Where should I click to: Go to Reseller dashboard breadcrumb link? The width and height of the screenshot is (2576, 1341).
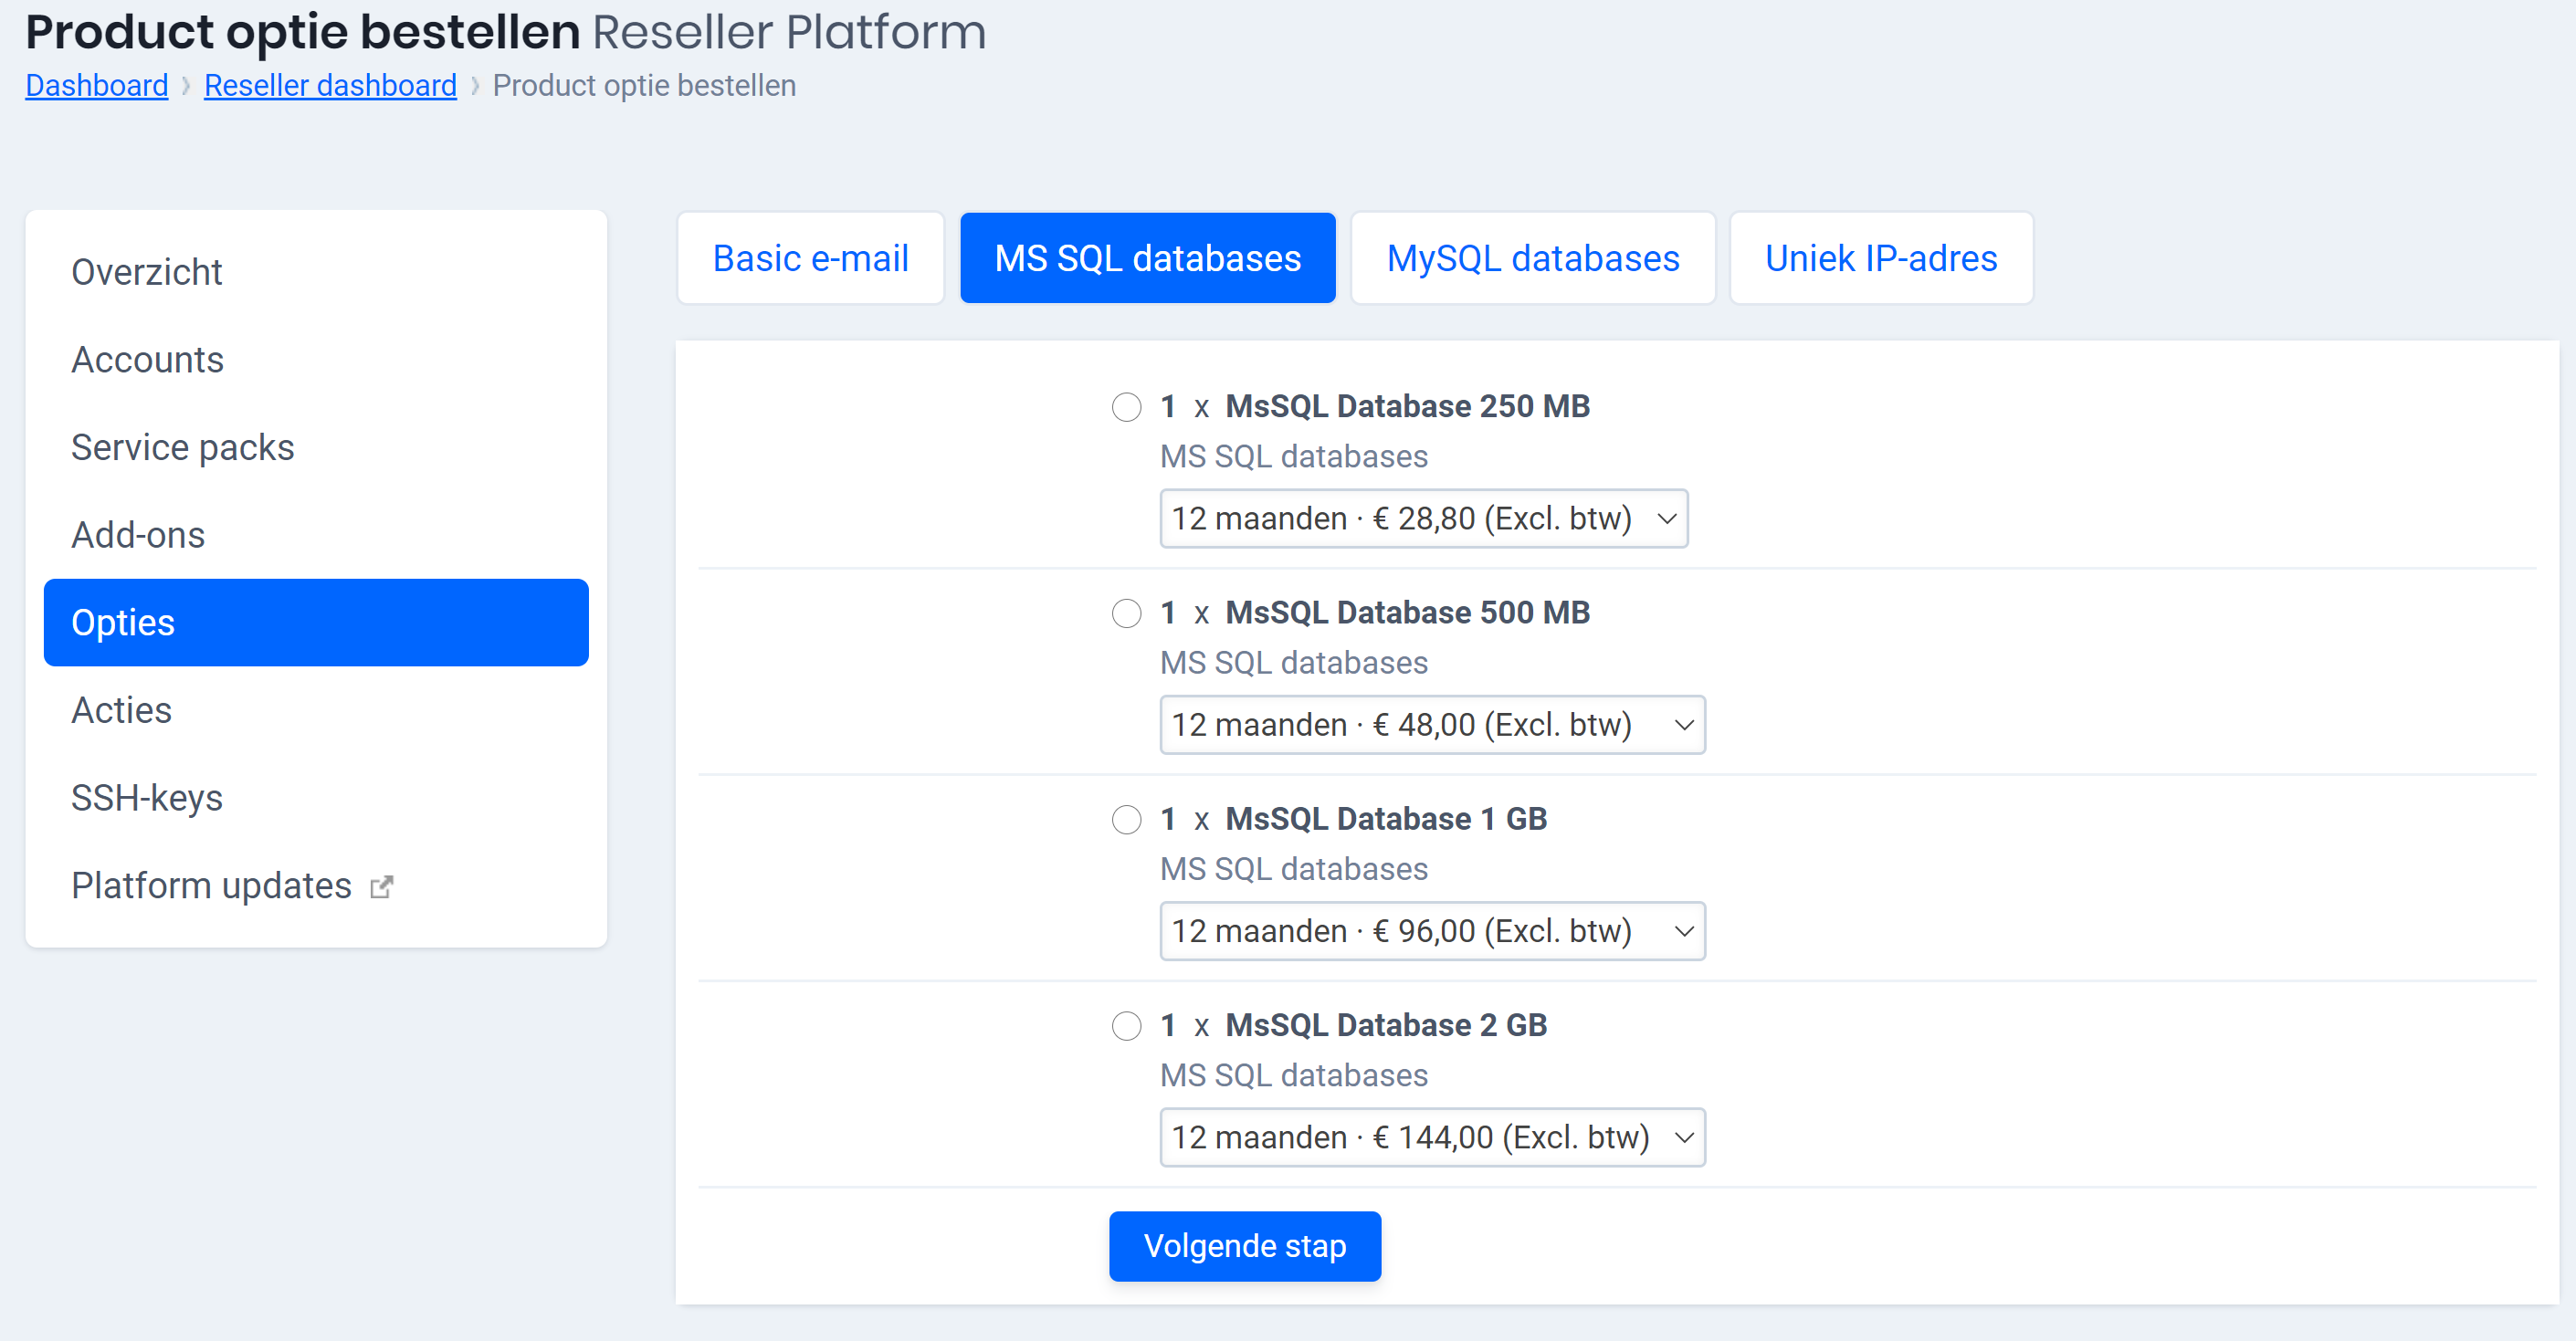(x=330, y=86)
